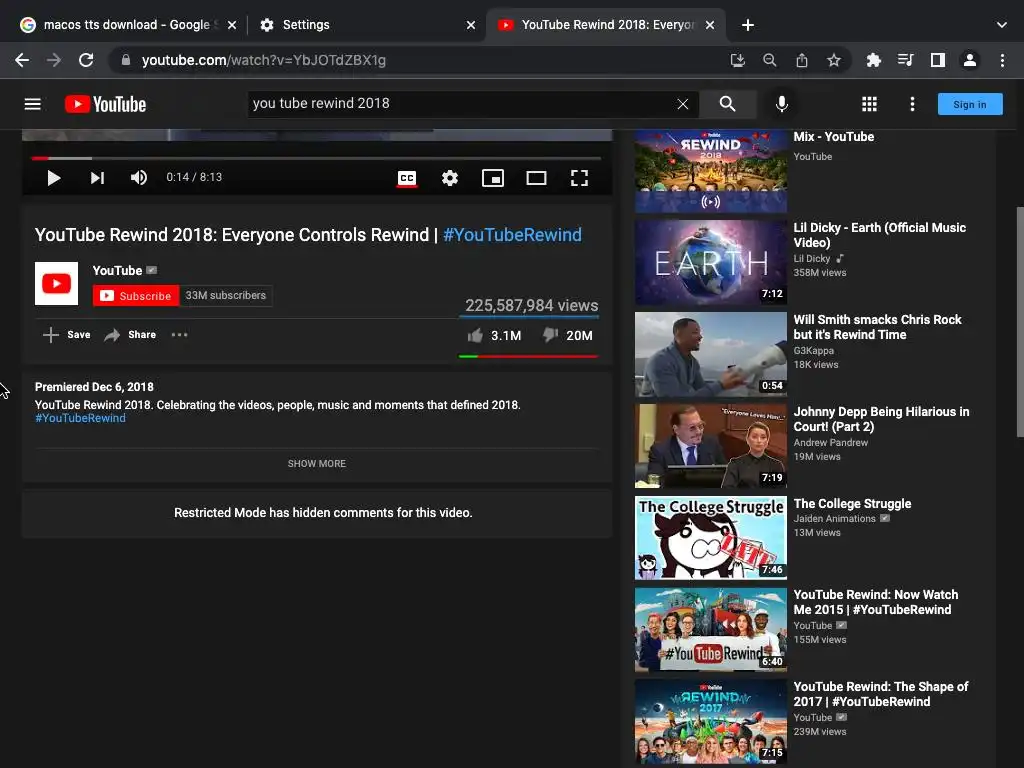Image resolution: width=1024 pixels, height=768 pixels.
Task: Click the Sign in button
Action: 970,104
